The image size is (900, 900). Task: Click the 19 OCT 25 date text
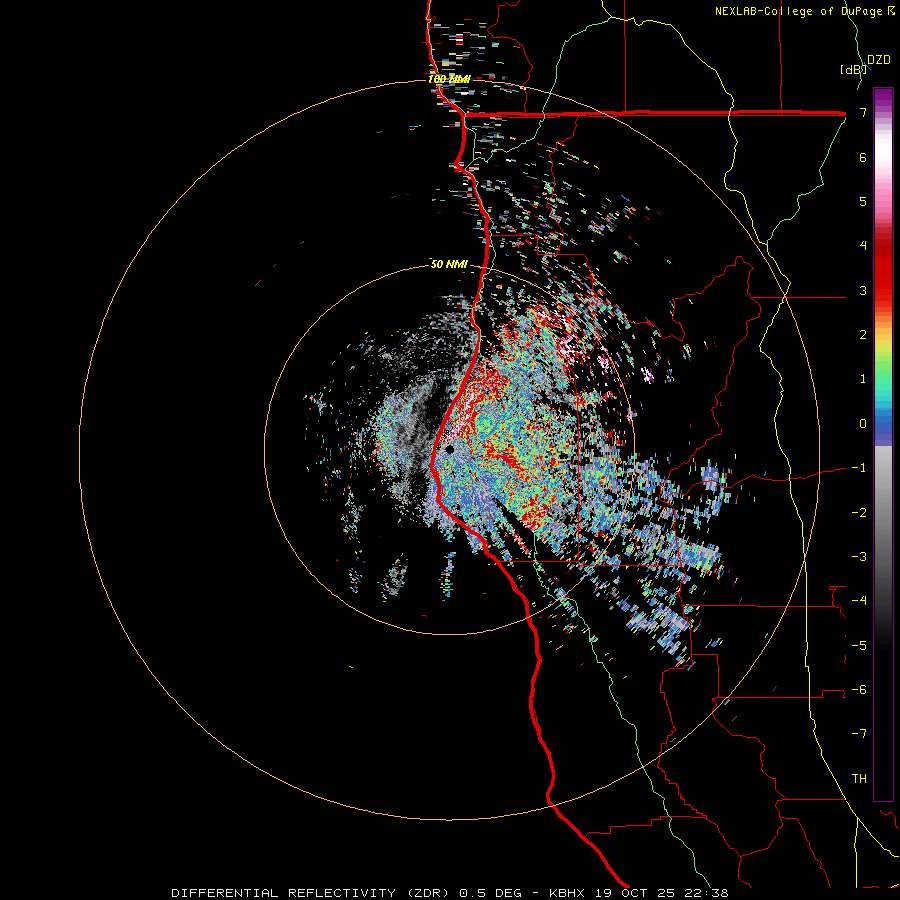point(637,893)
